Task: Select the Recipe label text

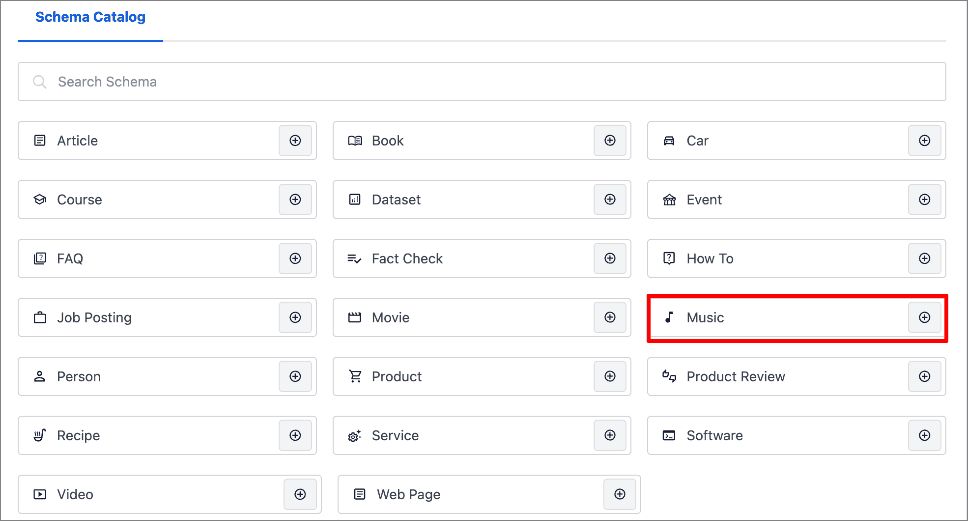Action: [78, 435]
